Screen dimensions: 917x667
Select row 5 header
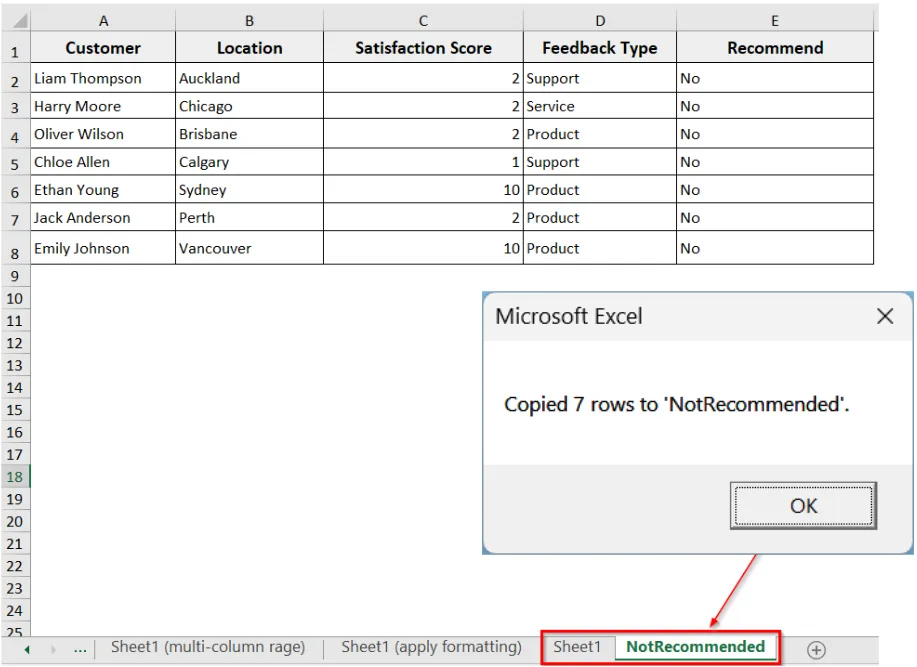[x=15, y=164]
